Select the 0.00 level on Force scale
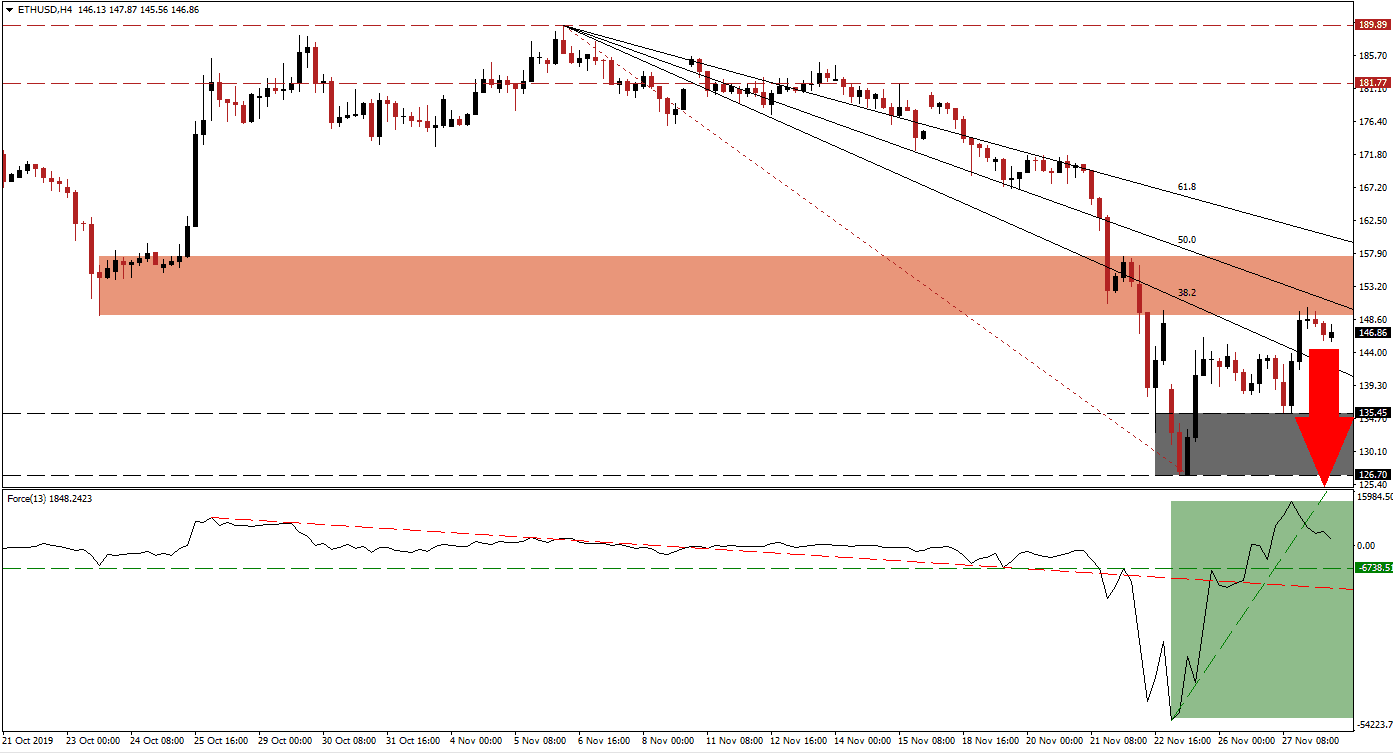Viewport: 1393px width, 753px height. pos(1365,546)
